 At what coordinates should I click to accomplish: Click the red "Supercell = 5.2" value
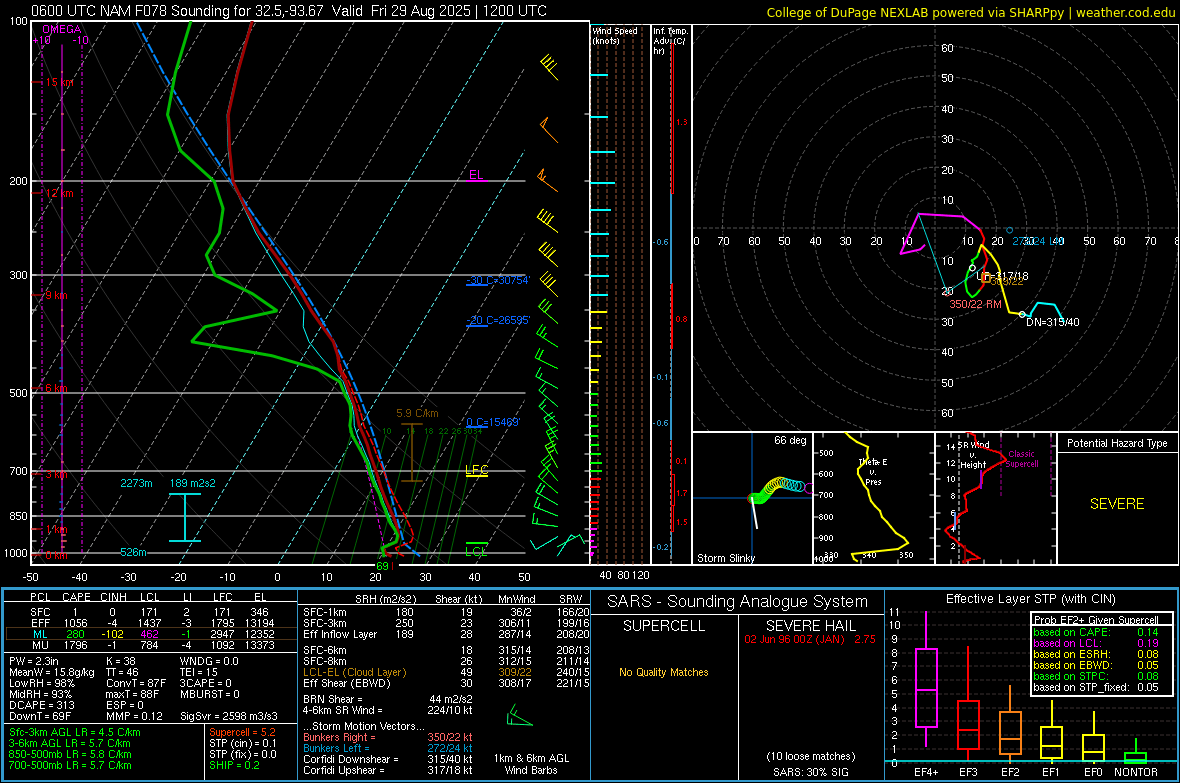(x=242, y=732)
